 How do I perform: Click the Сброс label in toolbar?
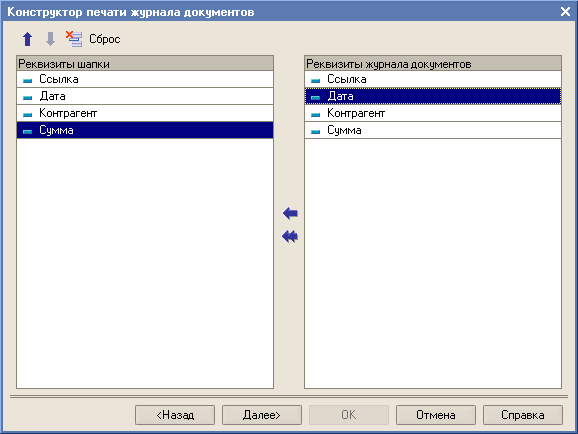tap(105, 39)
